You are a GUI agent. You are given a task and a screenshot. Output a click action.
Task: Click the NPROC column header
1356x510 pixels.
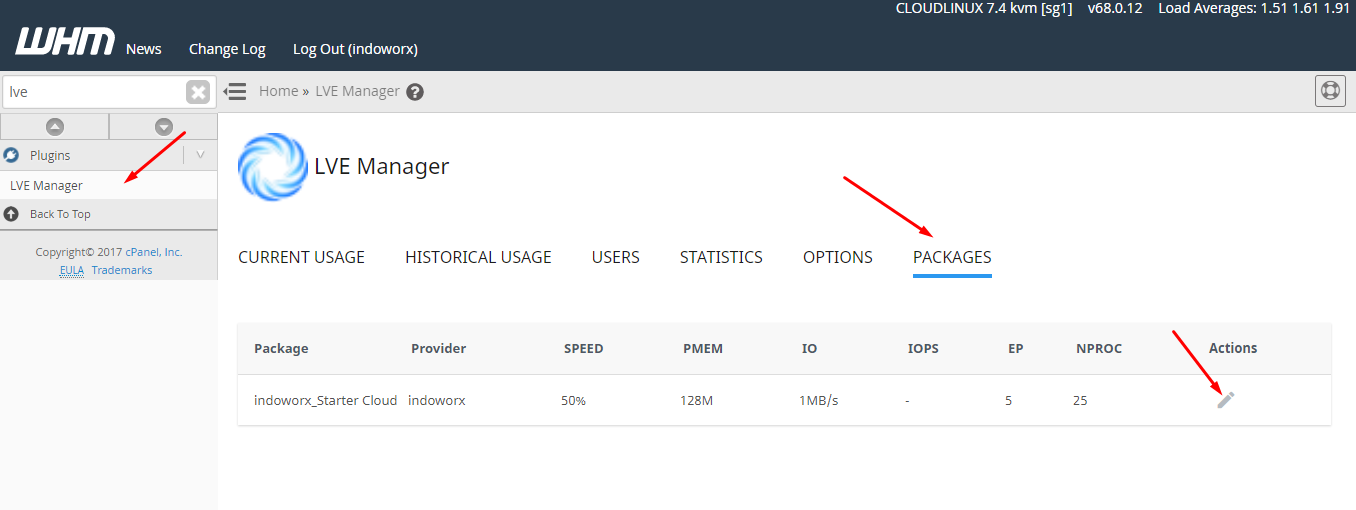tap(1099, 348)
